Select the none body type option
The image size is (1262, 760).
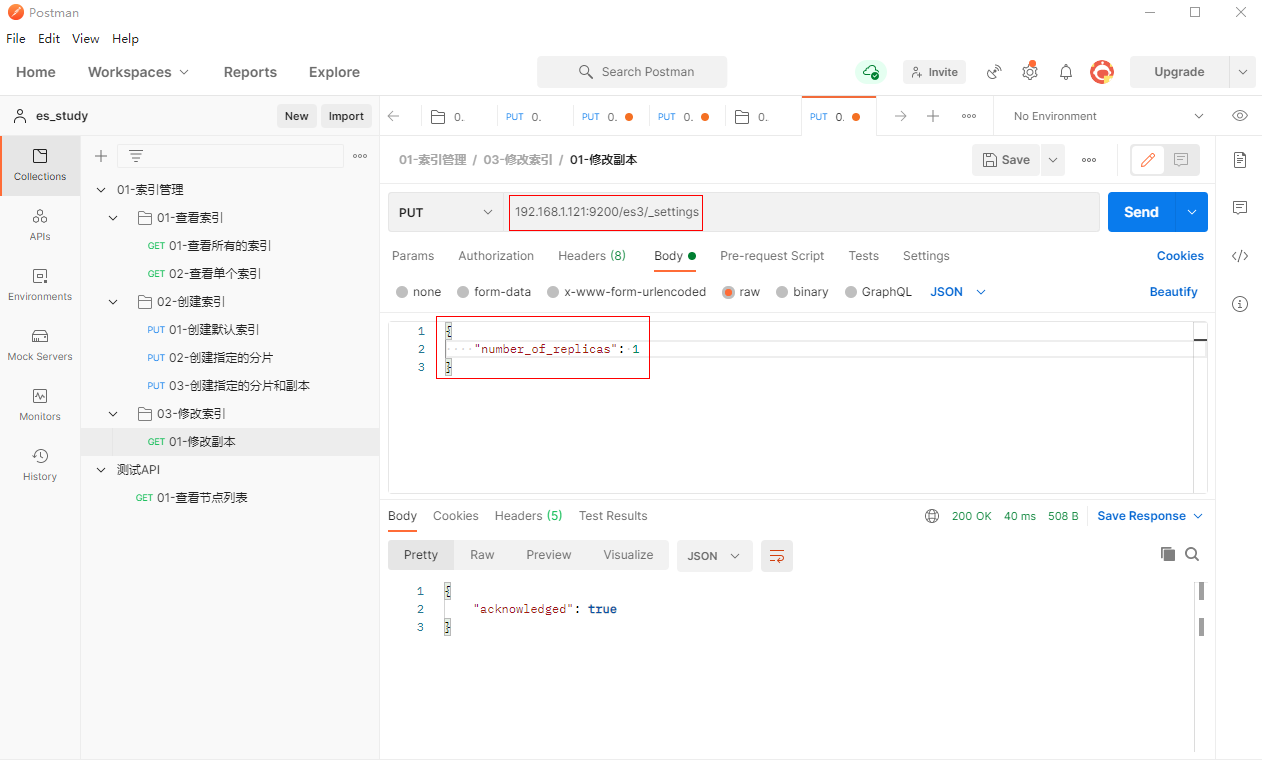click(402, 292)
